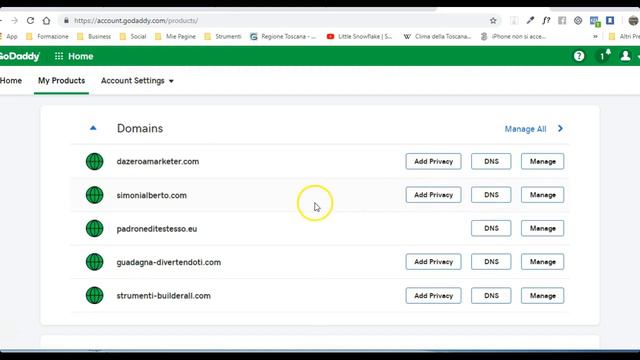Screen dimensions: 640x360
Task: Click the padroneditestesso.eu domain name
Action: pos(157,229)
